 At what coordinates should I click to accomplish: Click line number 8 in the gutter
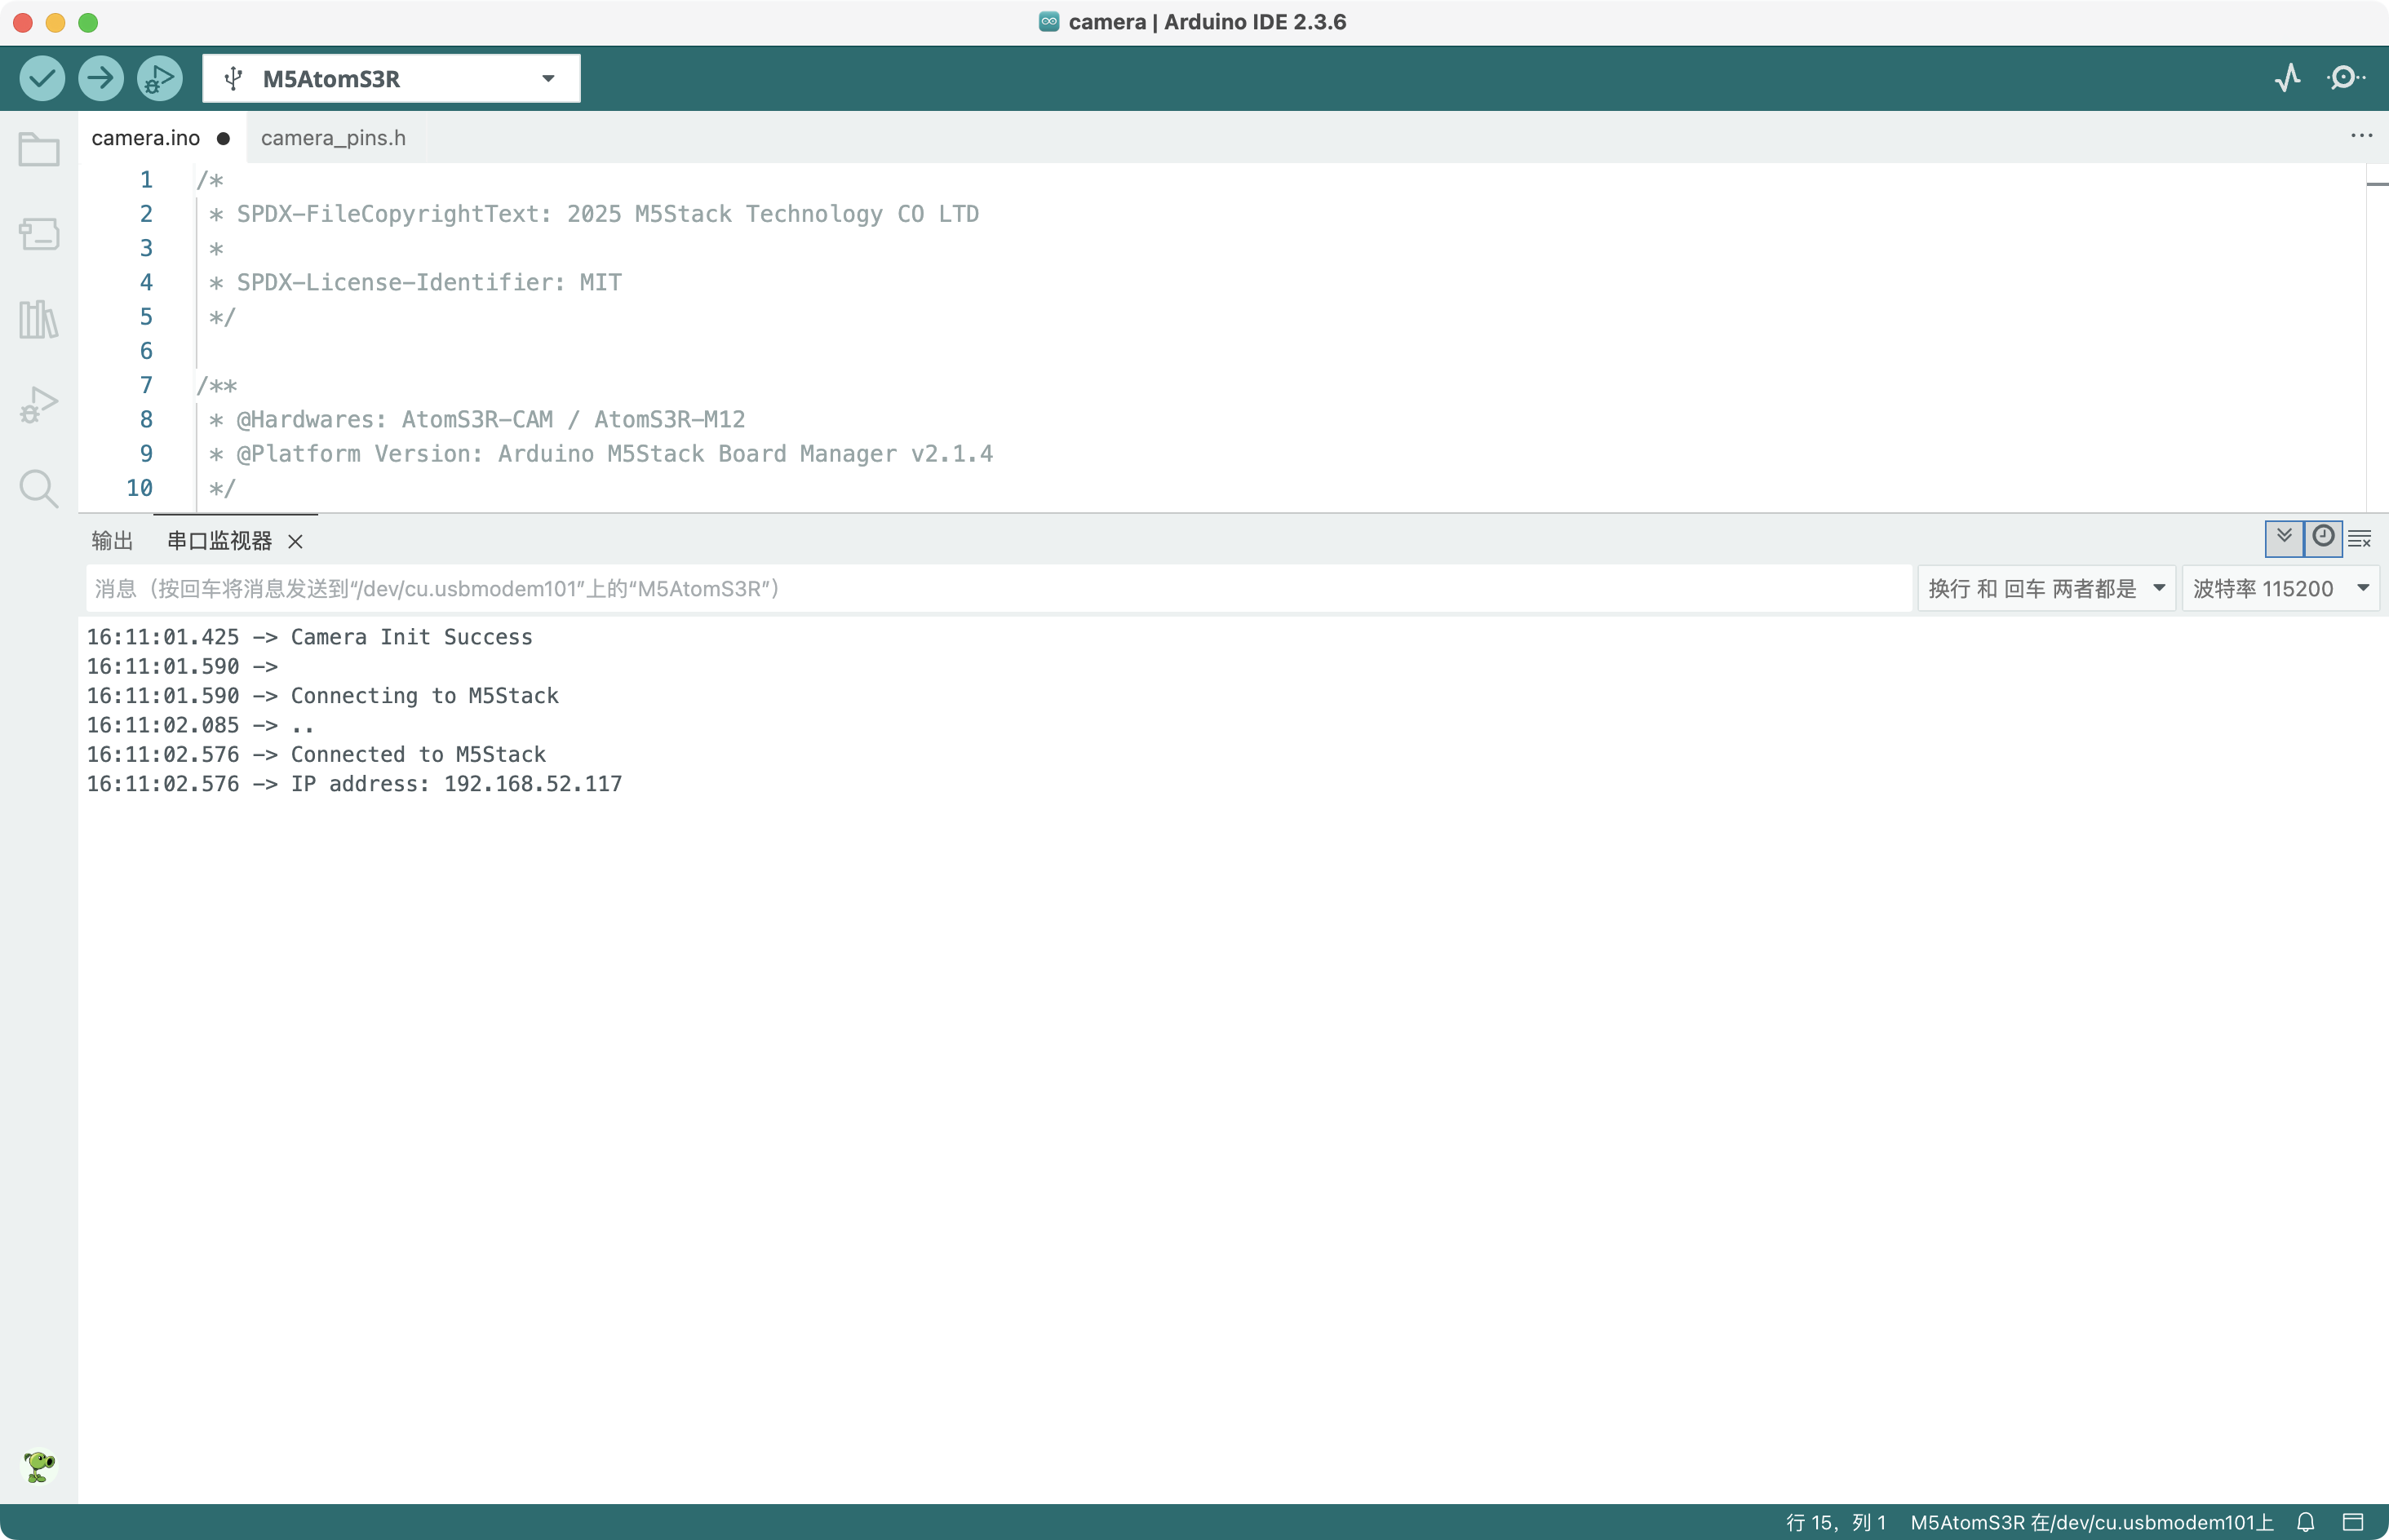pyautogui.click(x=146, y=419)
